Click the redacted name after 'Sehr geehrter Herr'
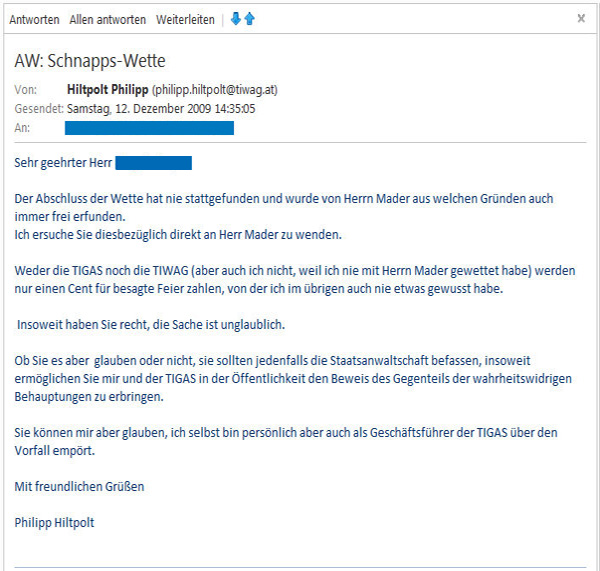The height and width of the screenshot is (571, 600). tap(153, 163)
